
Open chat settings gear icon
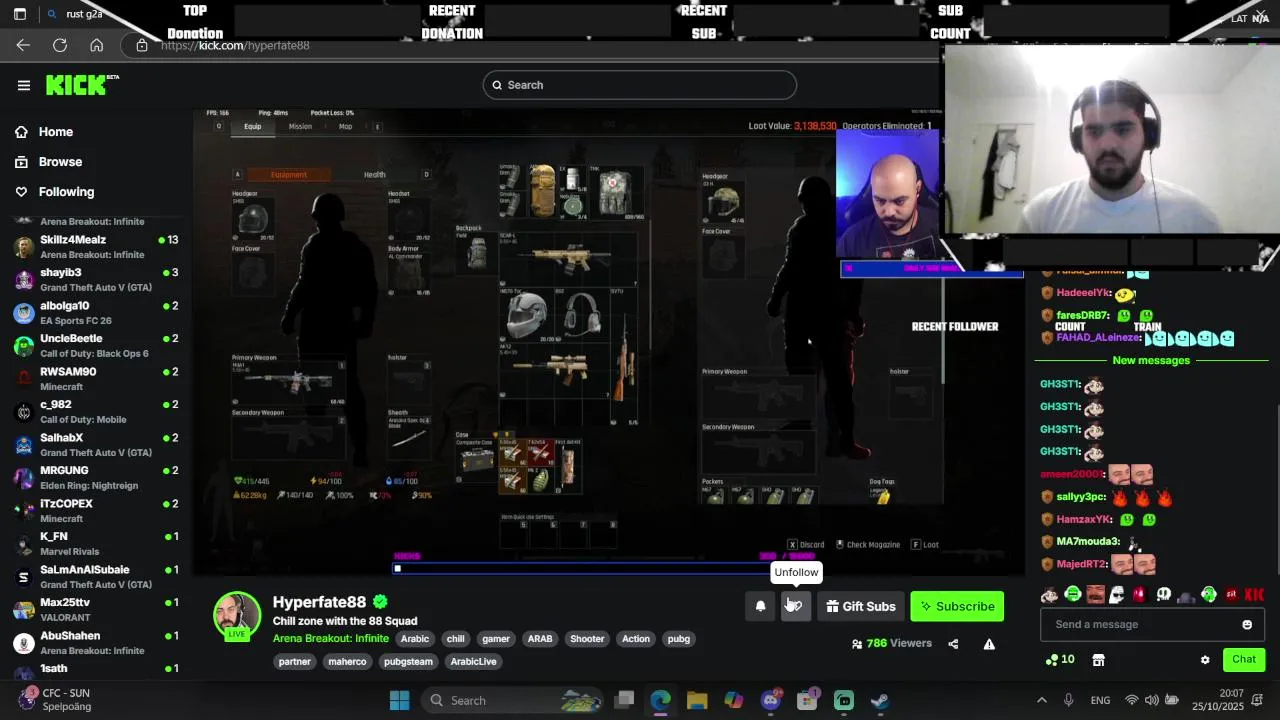point(1205,660)
